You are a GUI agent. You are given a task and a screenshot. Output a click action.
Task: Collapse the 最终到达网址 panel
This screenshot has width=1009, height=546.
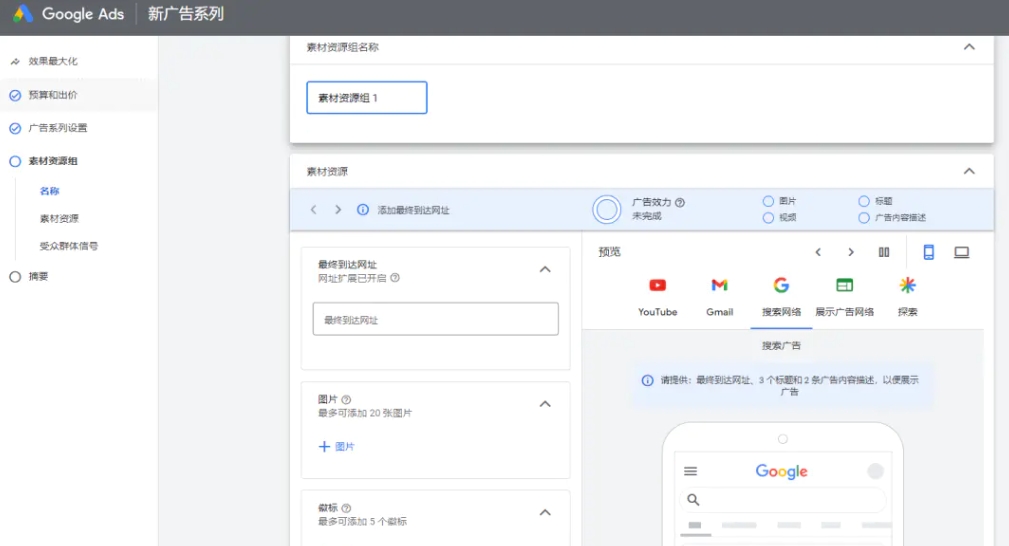545,269
